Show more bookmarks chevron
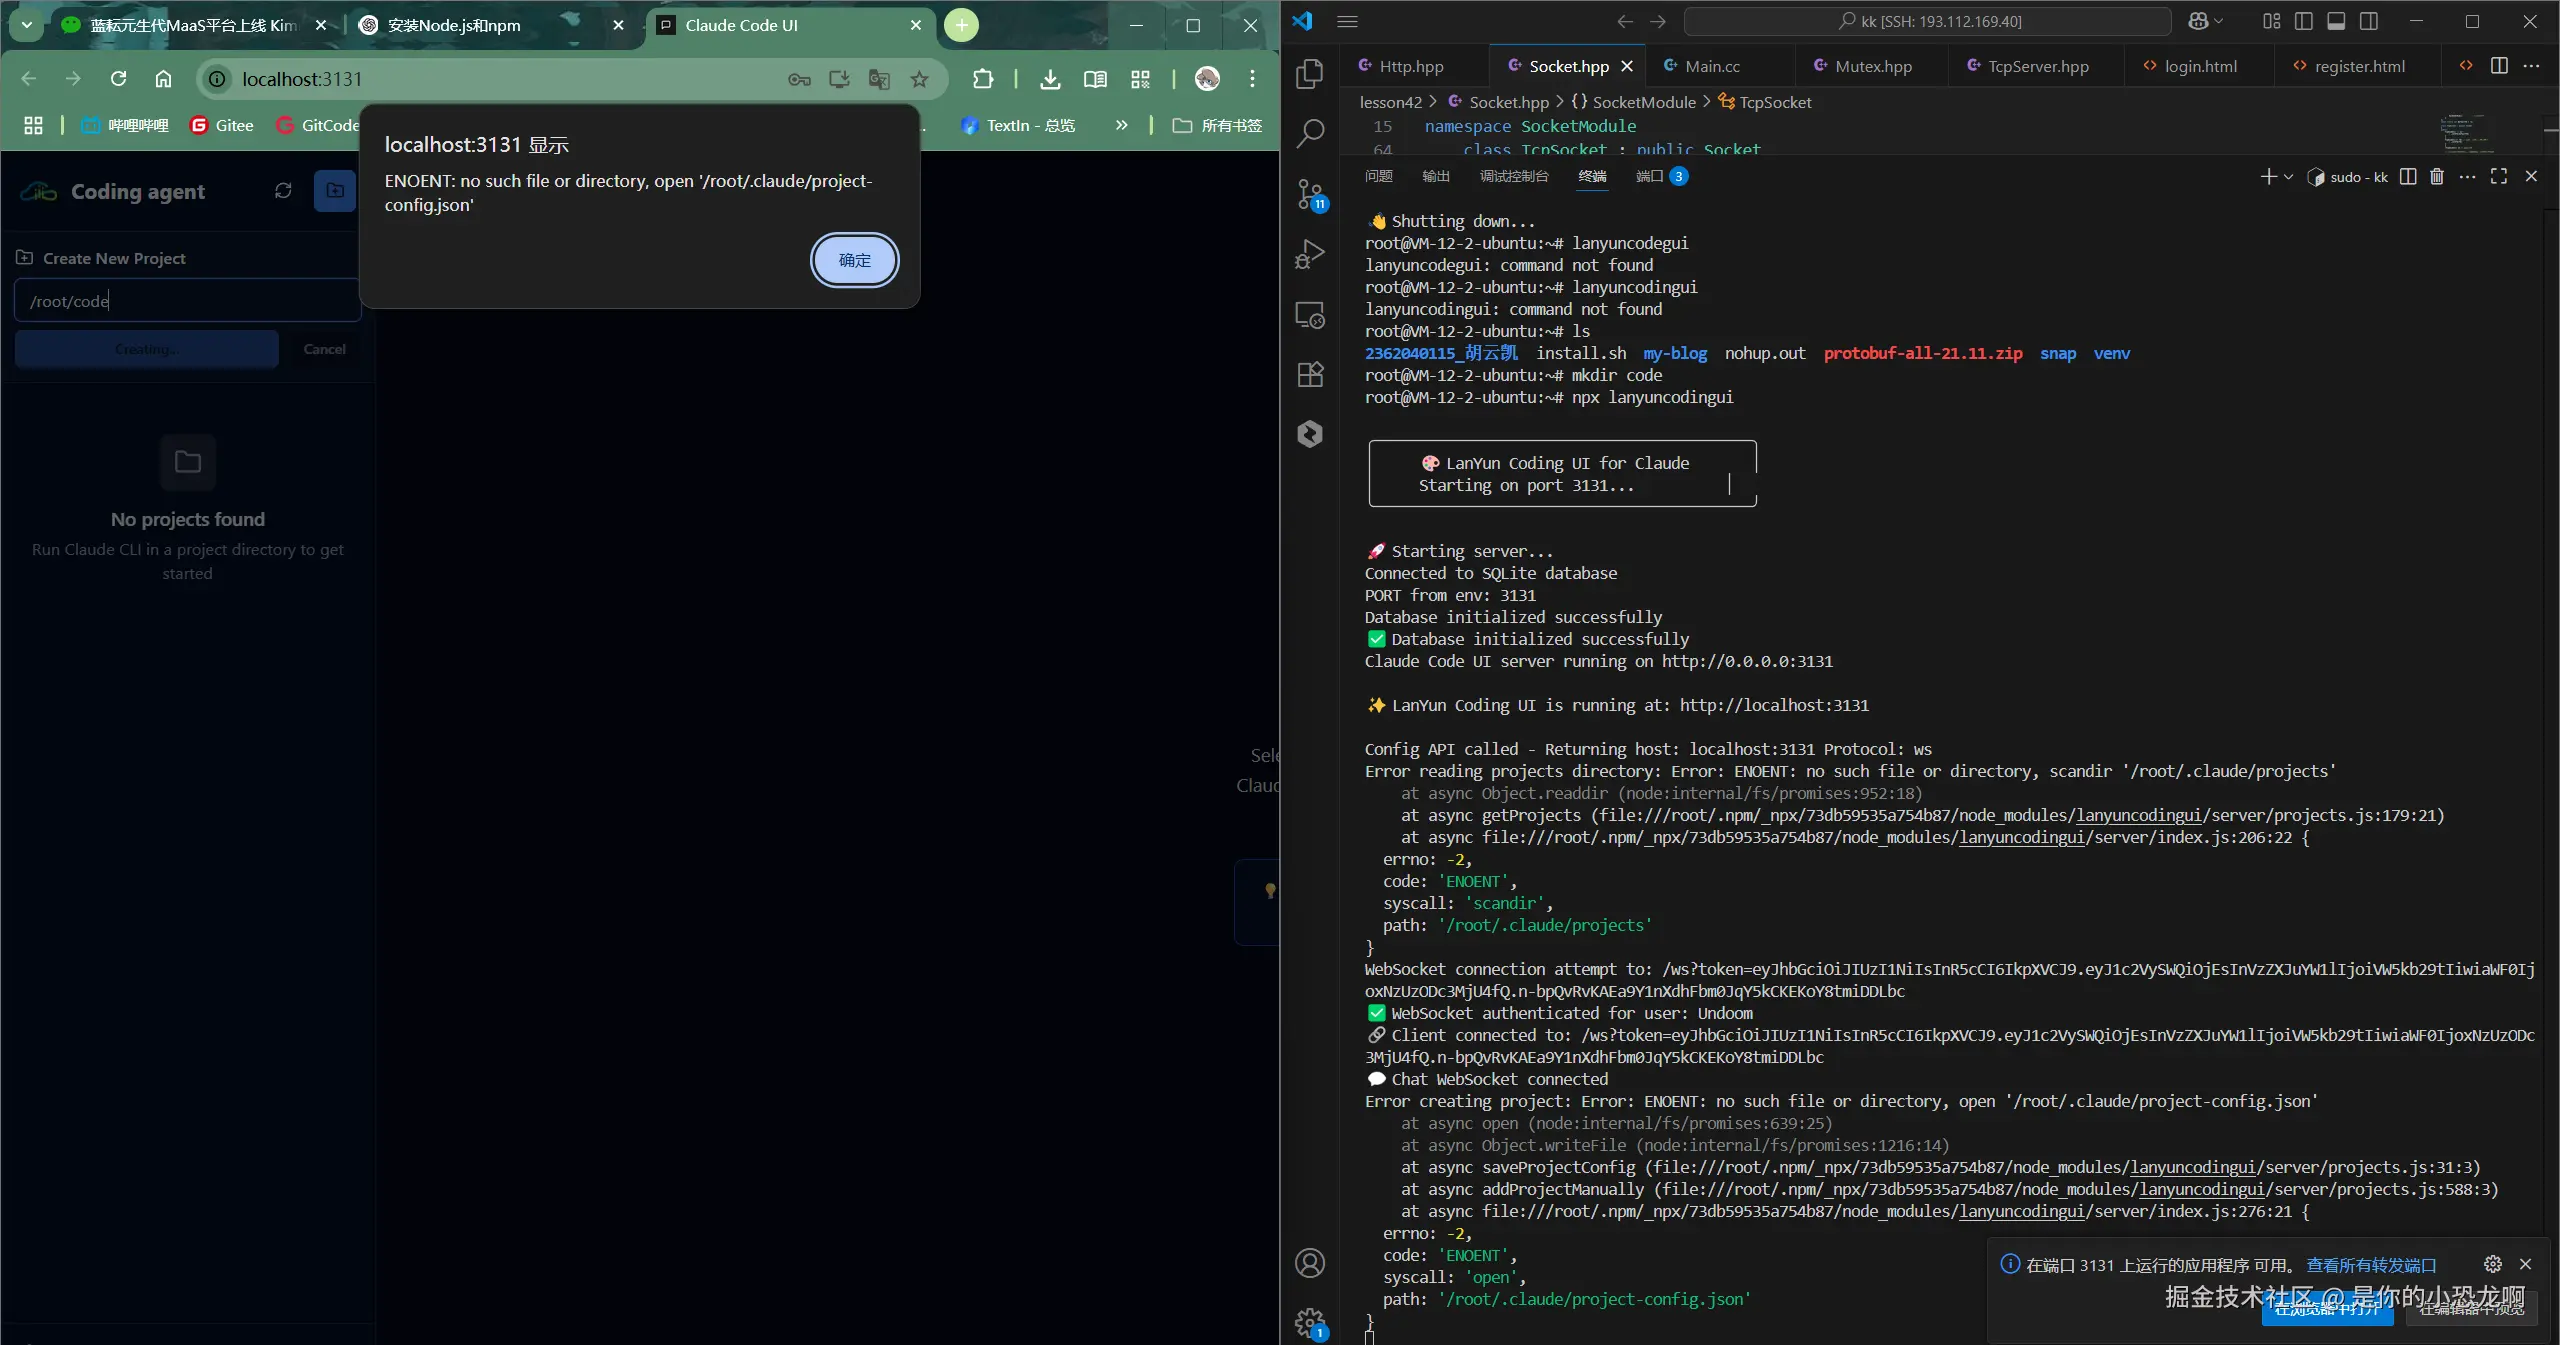The image size is (2560, 1345). click(x=1121, y=125)
